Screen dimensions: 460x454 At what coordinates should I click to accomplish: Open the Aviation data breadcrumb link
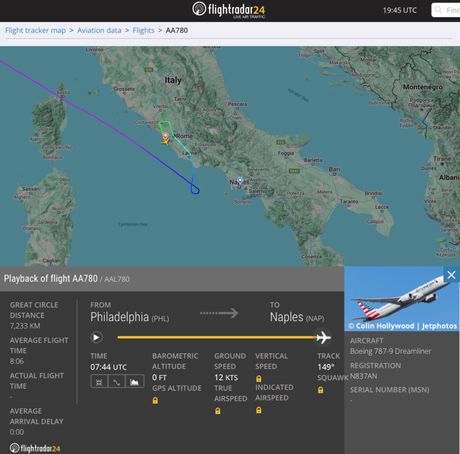(x=99, y=30)
